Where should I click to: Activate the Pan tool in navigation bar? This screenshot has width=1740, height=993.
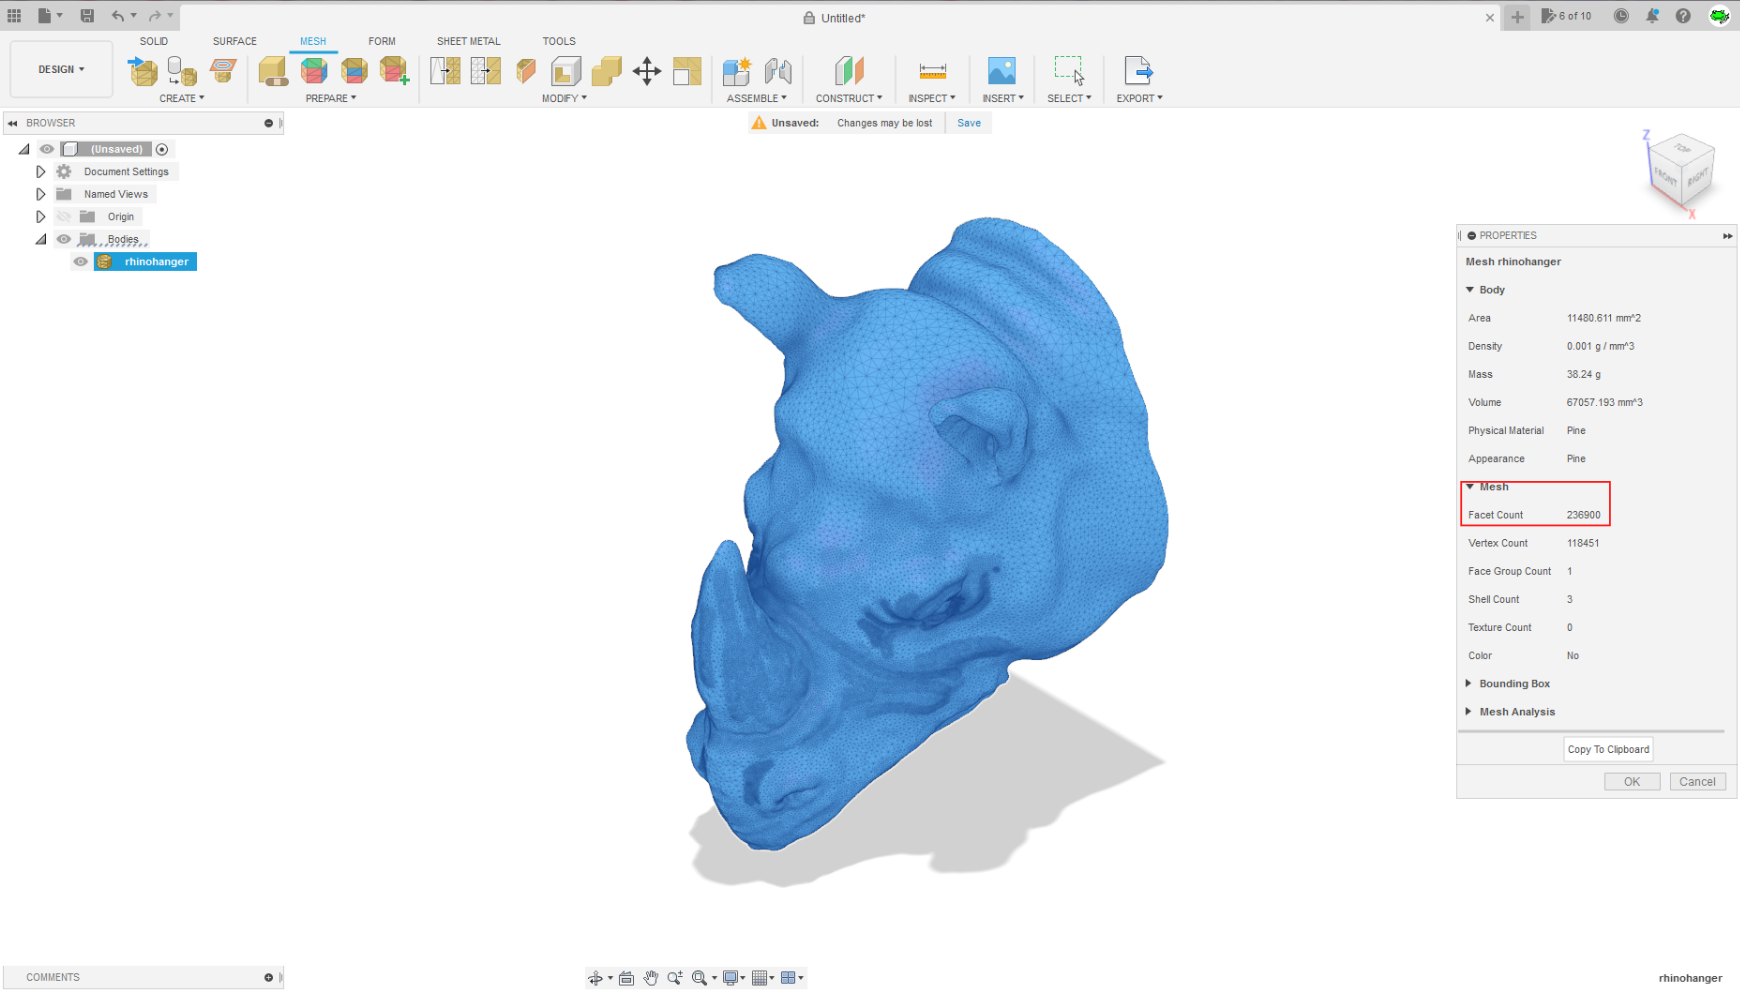click(651, 978)
